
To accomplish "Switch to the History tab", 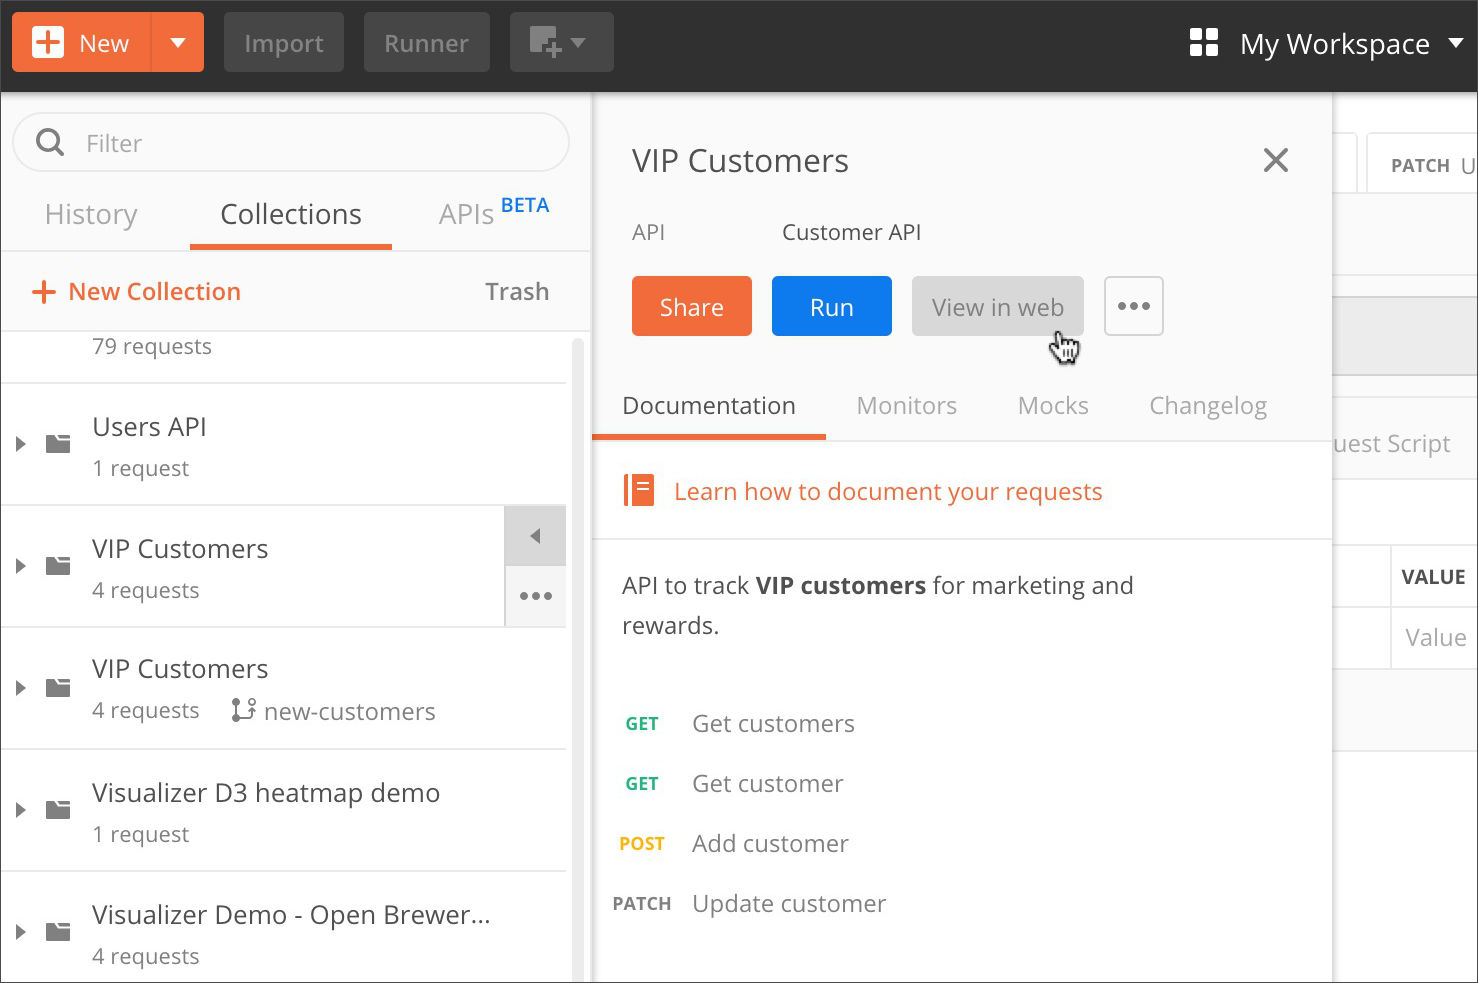I will (x=91, y=214).
